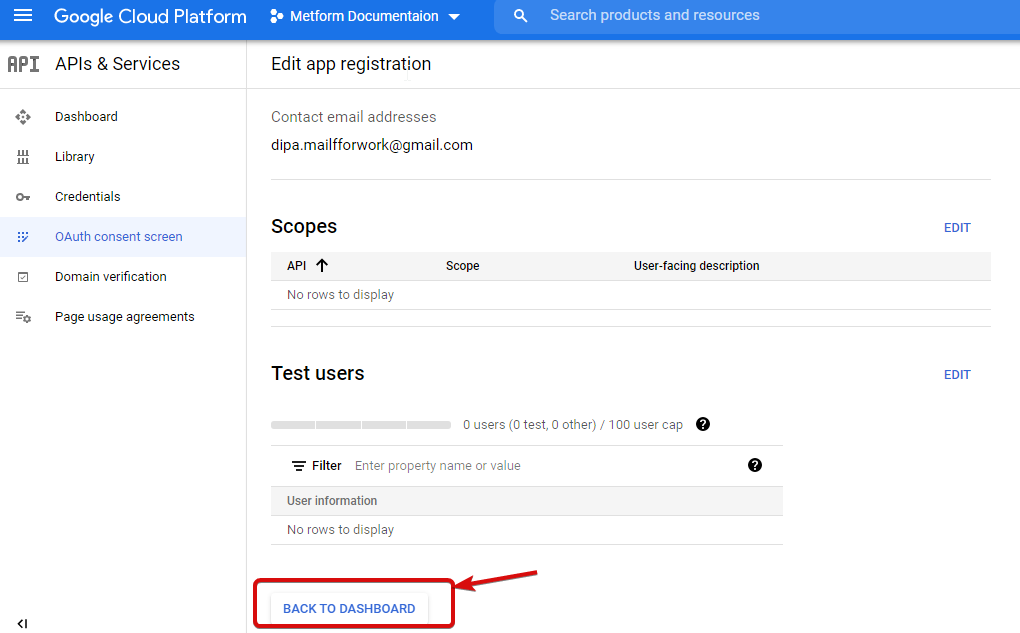The height and width of the screenshot is (633, 1020).
Task: Click the API logo icon in sidebar
Action: [x=23, y=64]
